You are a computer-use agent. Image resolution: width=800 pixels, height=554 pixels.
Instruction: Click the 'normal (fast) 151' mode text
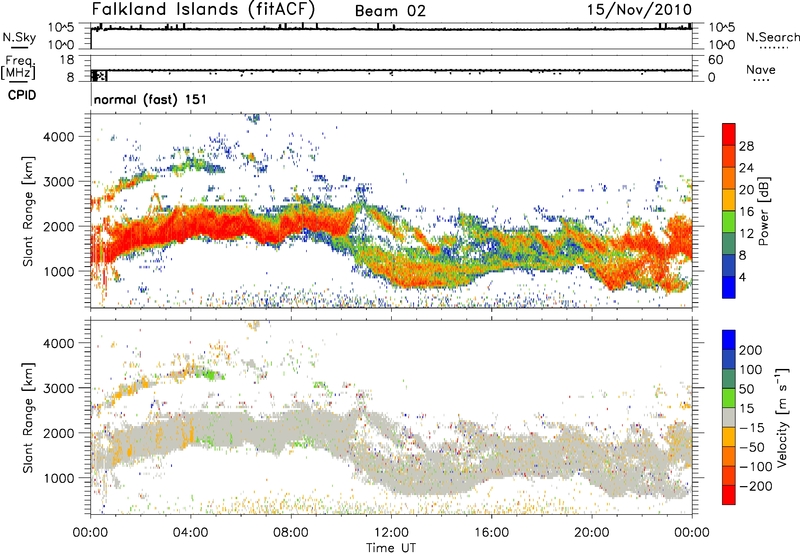151,99
